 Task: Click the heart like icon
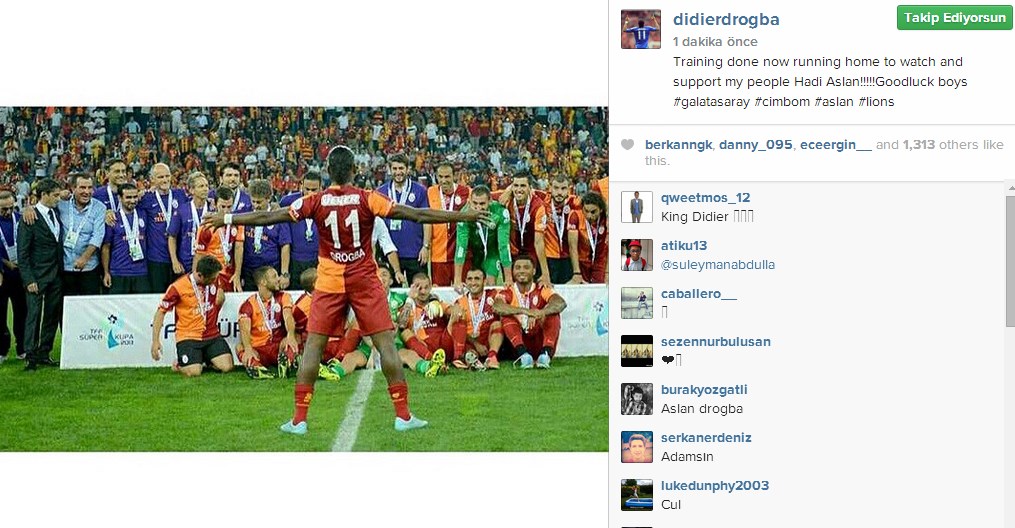(x=627, y=144)
